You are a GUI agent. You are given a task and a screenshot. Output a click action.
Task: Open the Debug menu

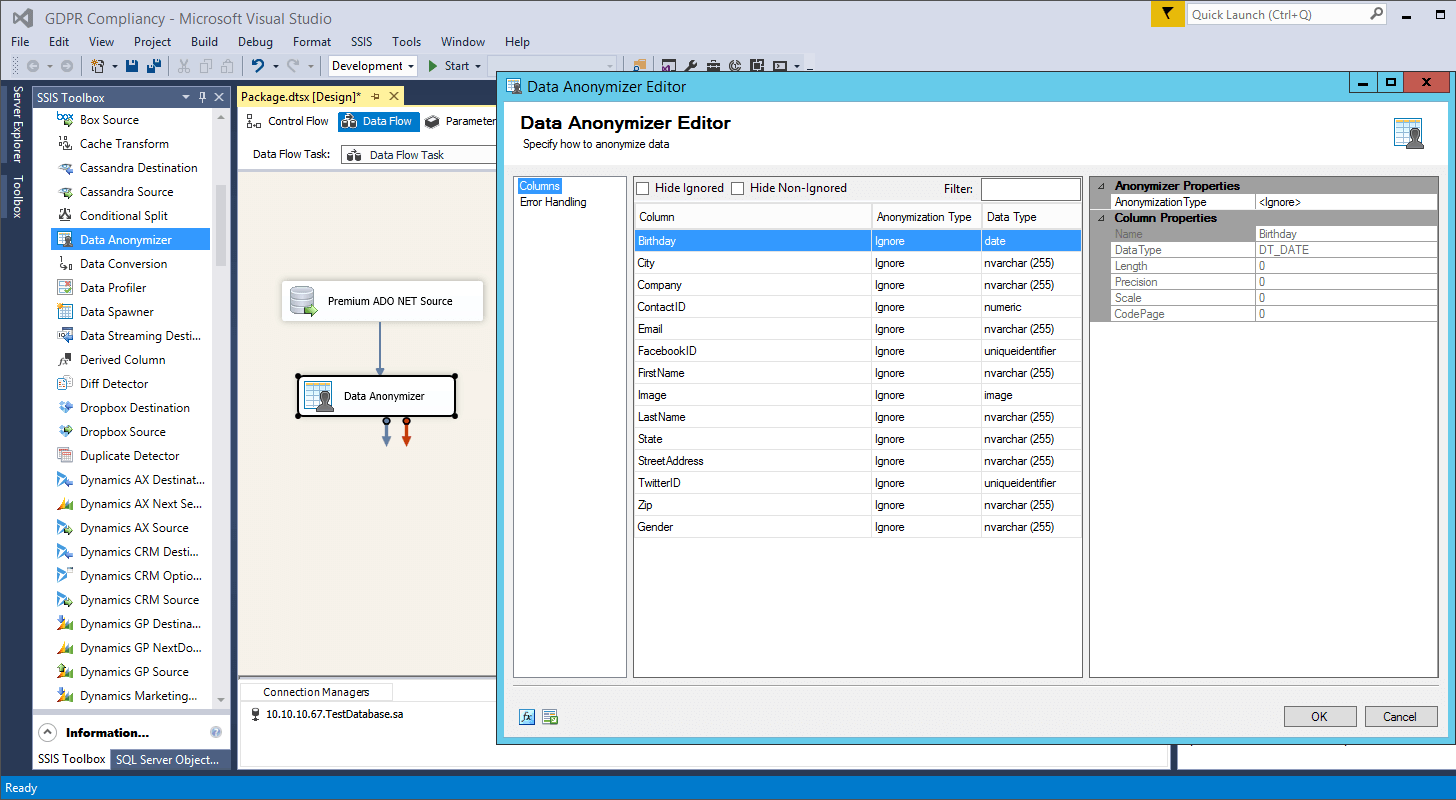[255, 42]
